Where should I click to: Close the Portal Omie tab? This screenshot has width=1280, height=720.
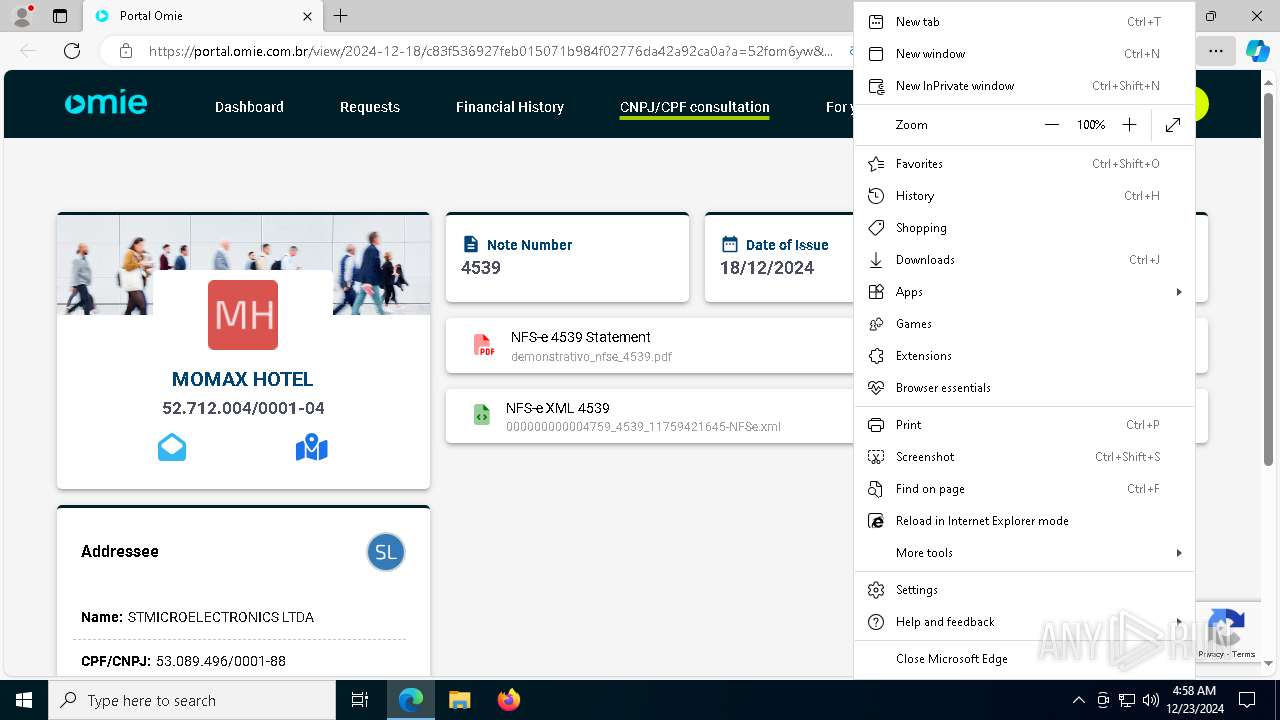coord(308,16)
